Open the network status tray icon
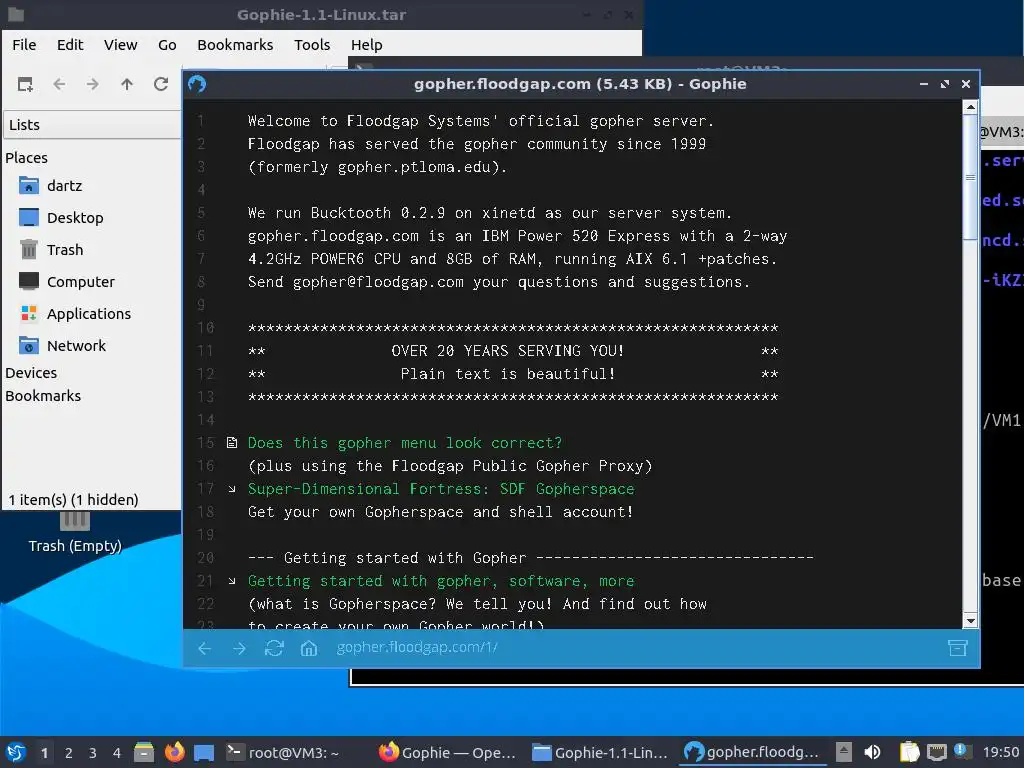 [x=936, y=752]
